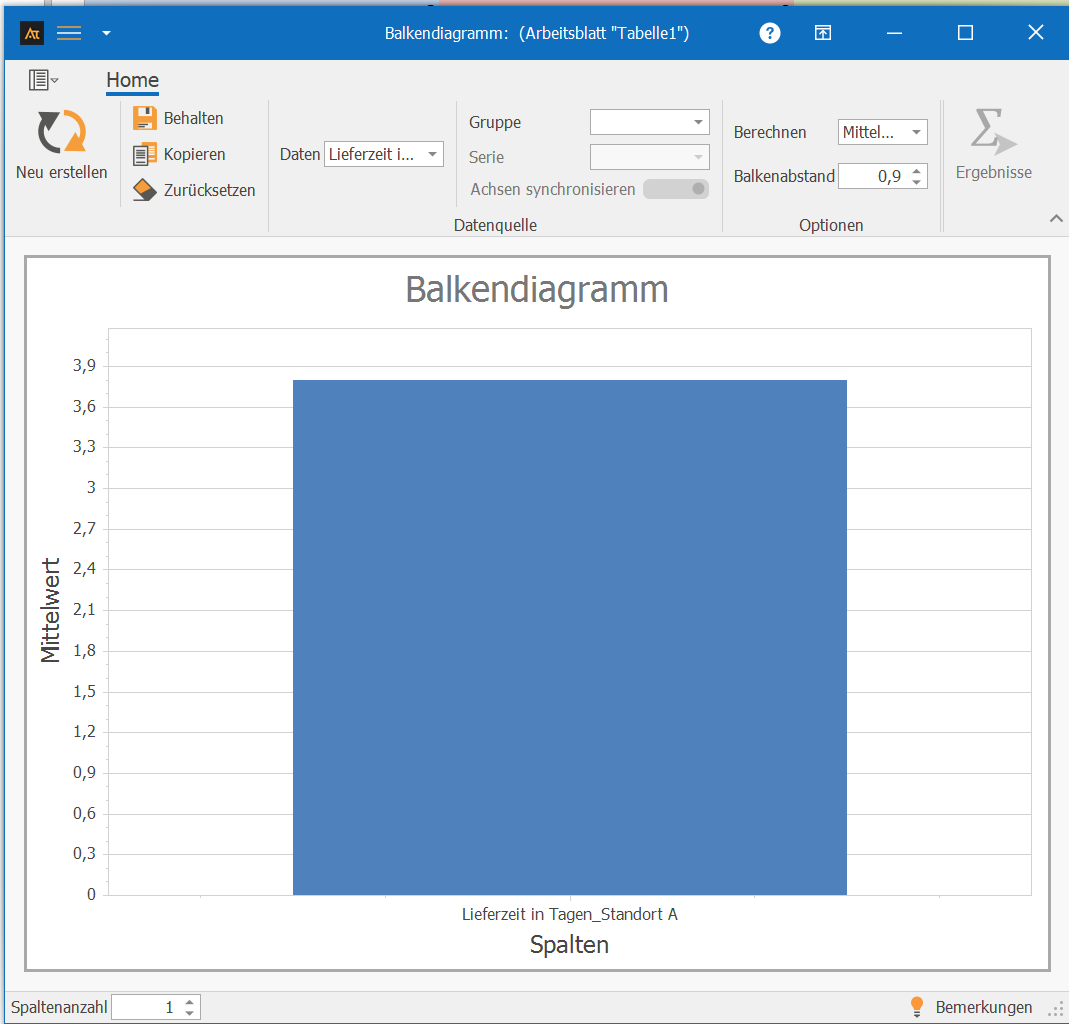Click the Kopieren copy icon
This screenshot has width=1069, height=1024.
(145, 154)
